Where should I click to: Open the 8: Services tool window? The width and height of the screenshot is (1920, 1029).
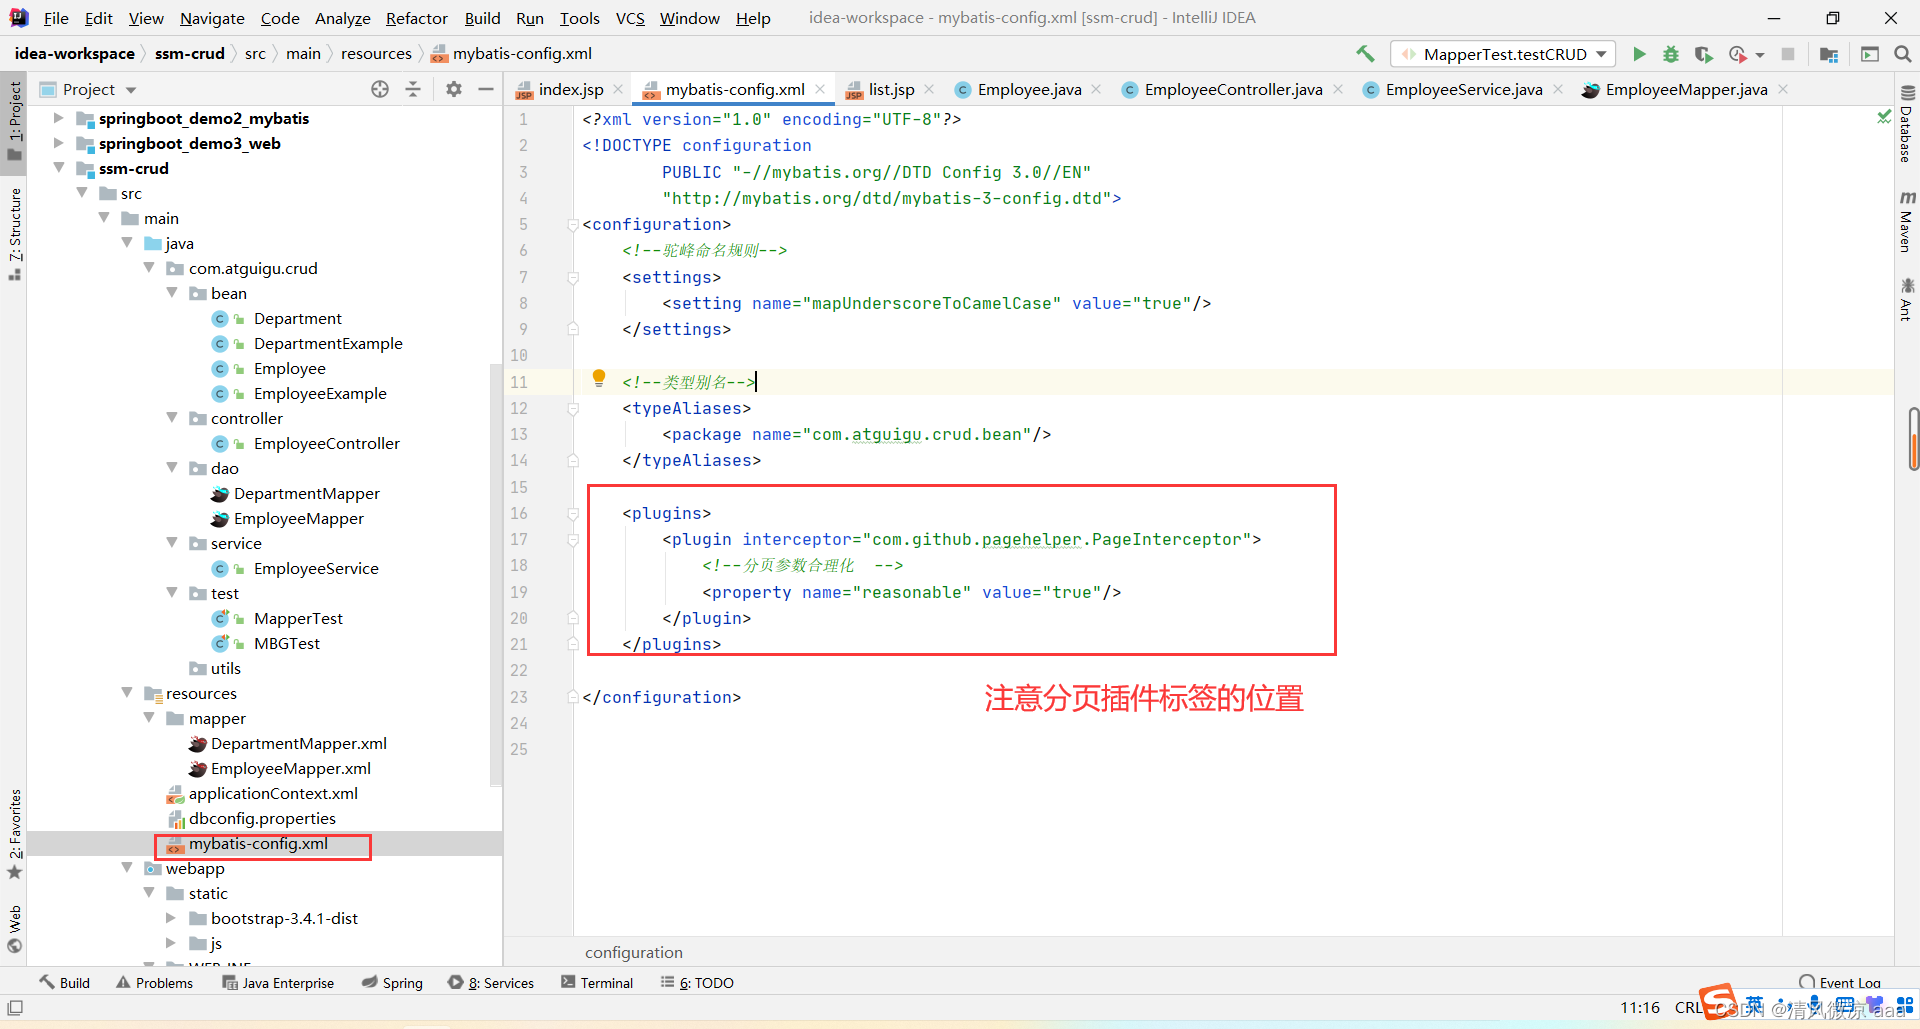(x=492, y=983)
